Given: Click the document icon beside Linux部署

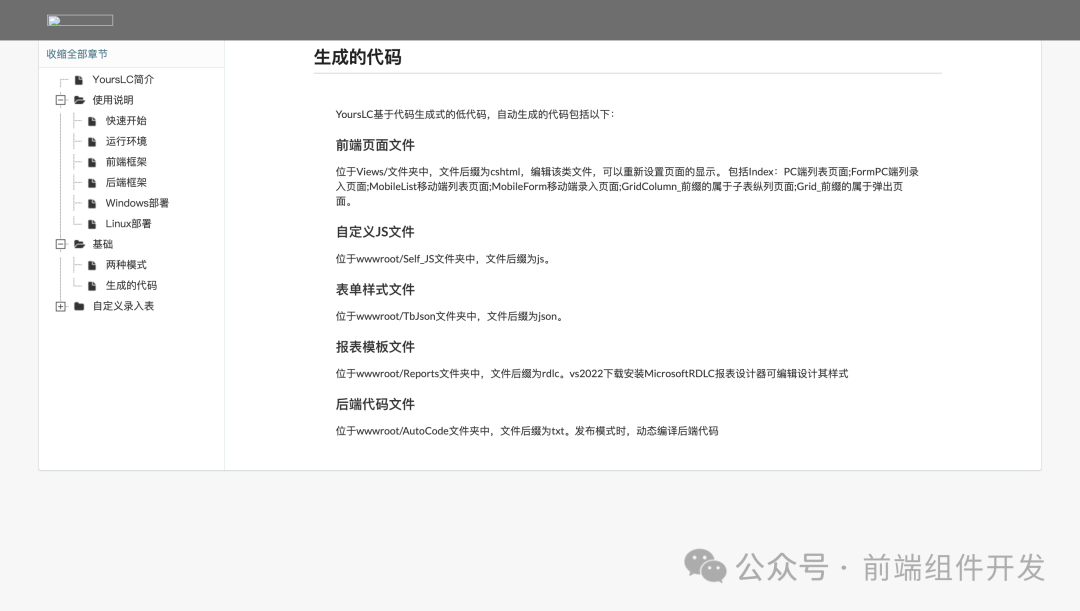Looking at the screenshot, I should pos(92,223).
